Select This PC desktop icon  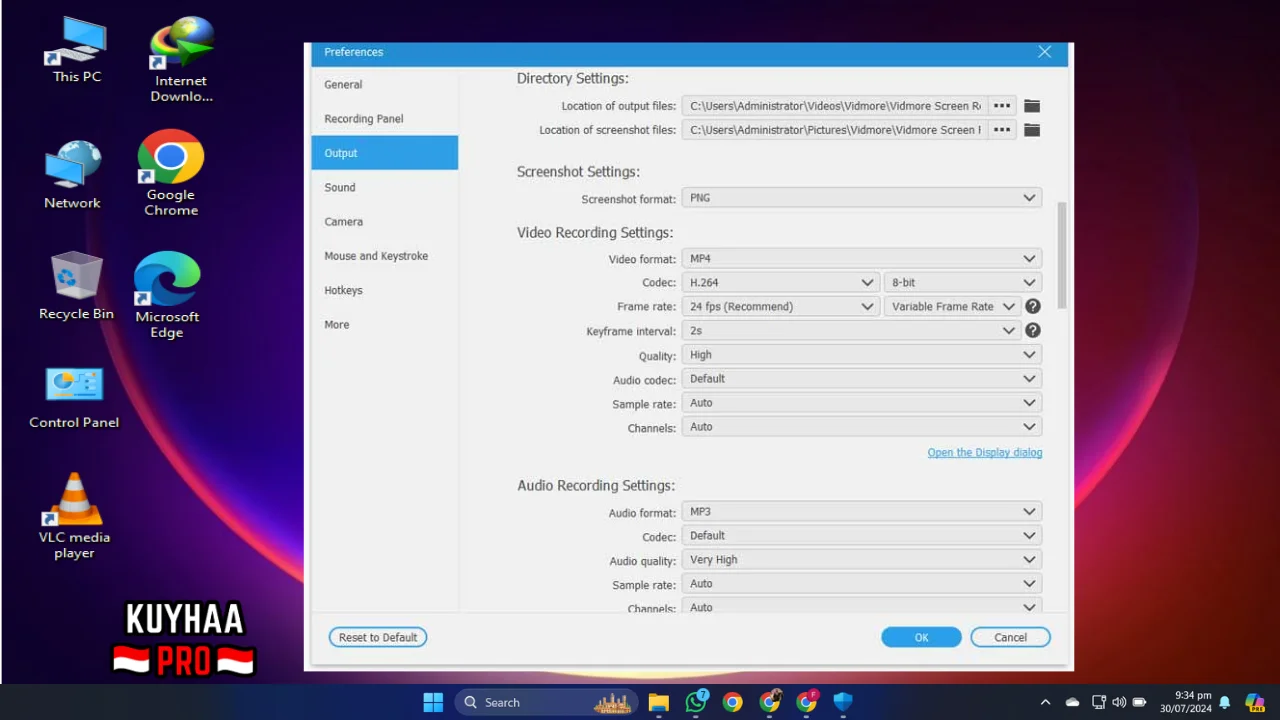pyautogui.click(x=77, y=50)
